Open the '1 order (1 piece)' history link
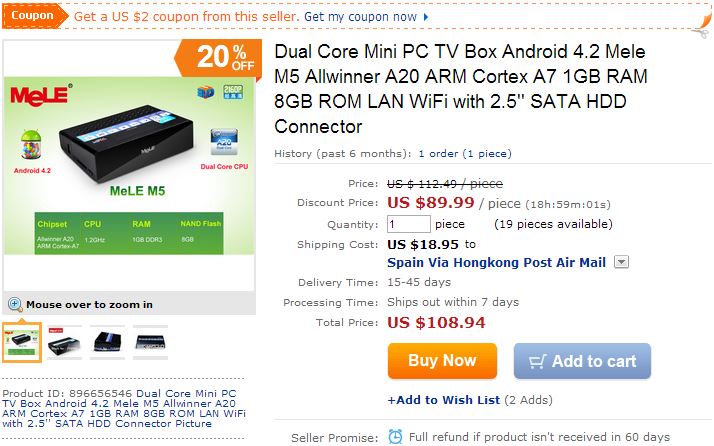This screenshot has width=714, height=446. [464, 154]
